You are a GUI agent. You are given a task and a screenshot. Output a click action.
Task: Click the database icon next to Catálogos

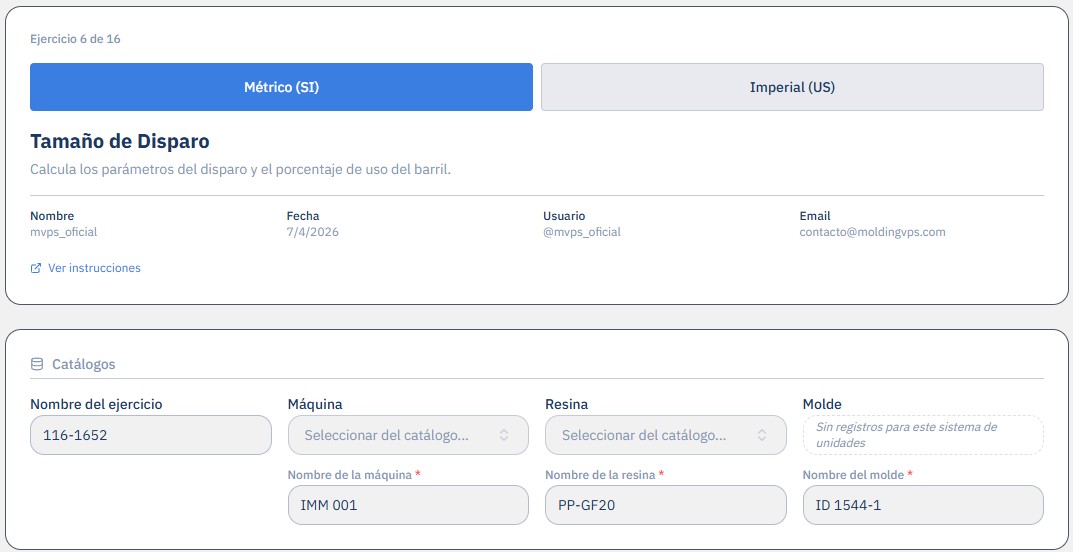tap(37, 364)
